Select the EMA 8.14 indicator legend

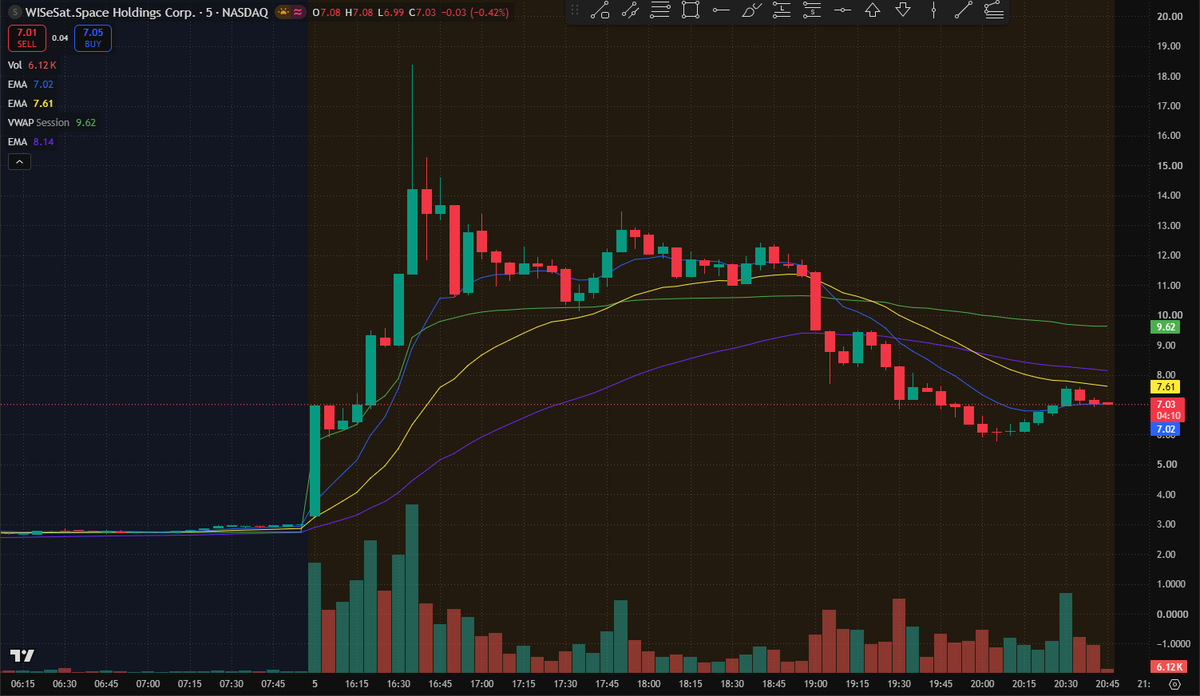pos(30,142)
